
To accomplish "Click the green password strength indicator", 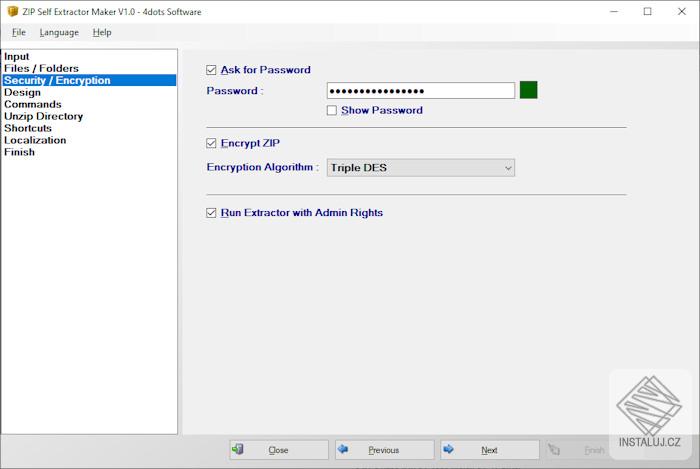I will 529,90.
